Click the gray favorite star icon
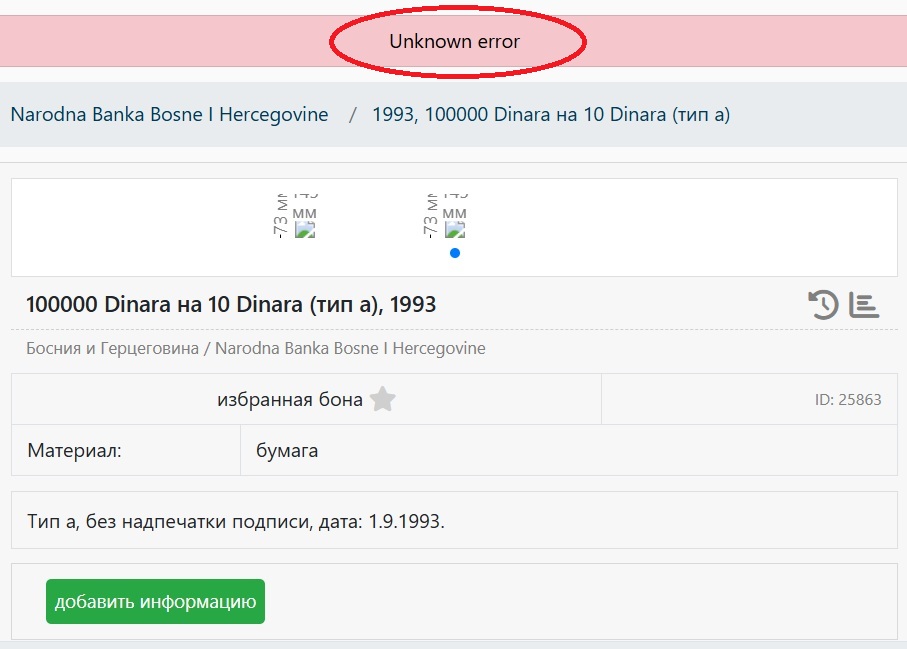This screenshot has height=649, width=907. (382, 400)
